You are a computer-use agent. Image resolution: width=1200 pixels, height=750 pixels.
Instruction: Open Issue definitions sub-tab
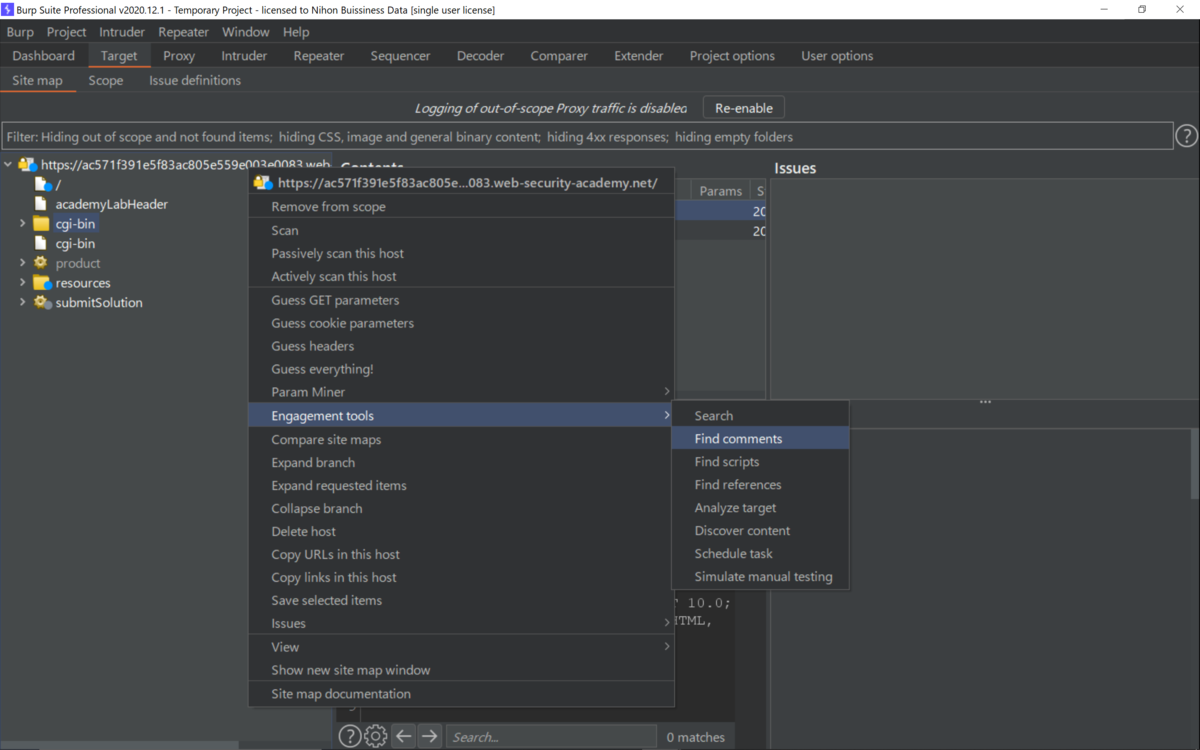click(195, 80)
